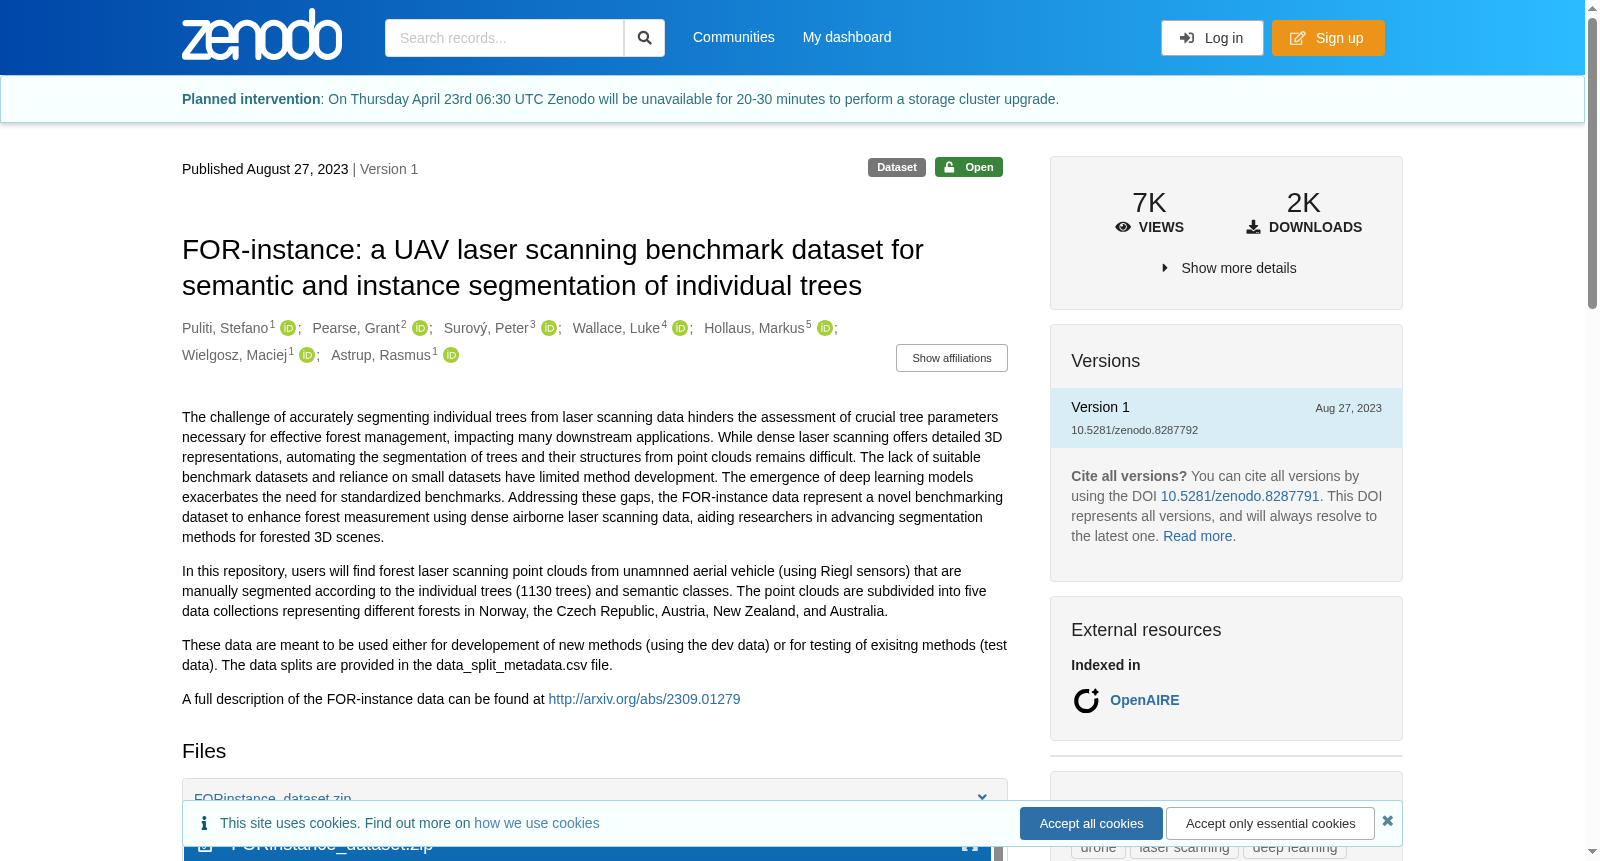Viewport: 1600px width, 861px height.
Task: Select Version 1 in Versions list
Action: pos(1226,418)
